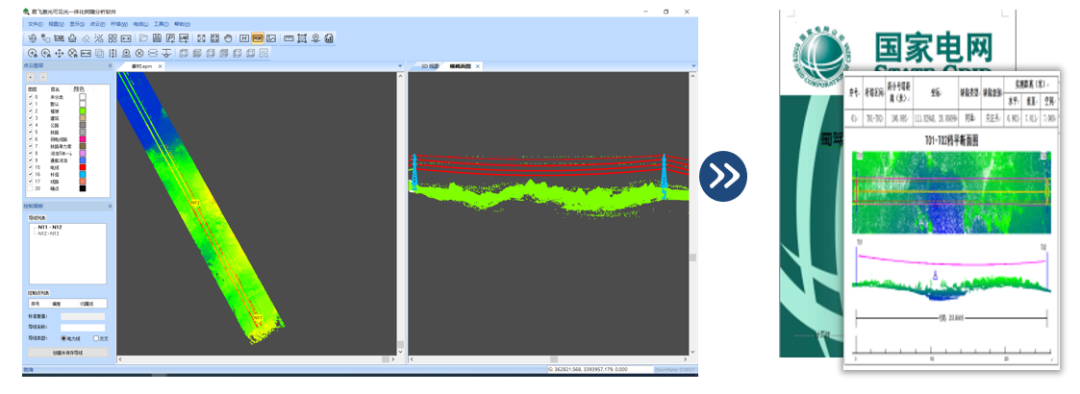Click the highlighted orange toolbar icon

click(x=258, y=38)
